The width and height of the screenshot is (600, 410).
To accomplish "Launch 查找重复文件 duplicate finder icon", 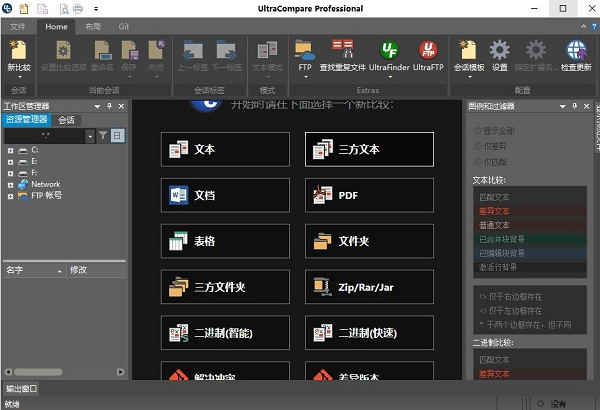I will pos(342,51).
